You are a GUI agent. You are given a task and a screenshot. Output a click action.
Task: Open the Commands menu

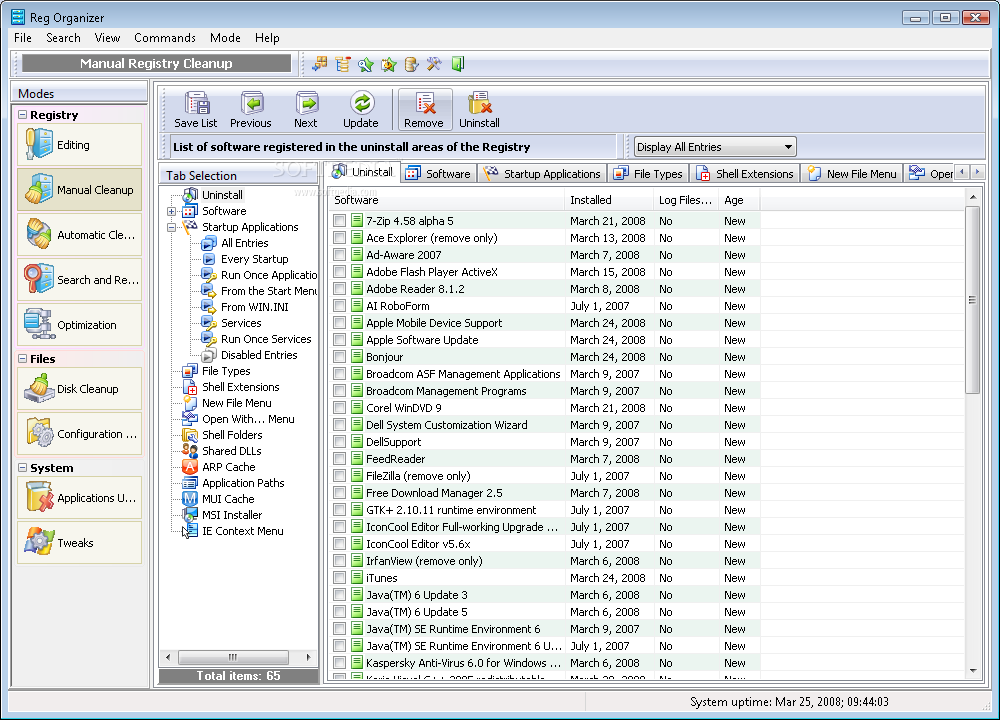(165, 38)
